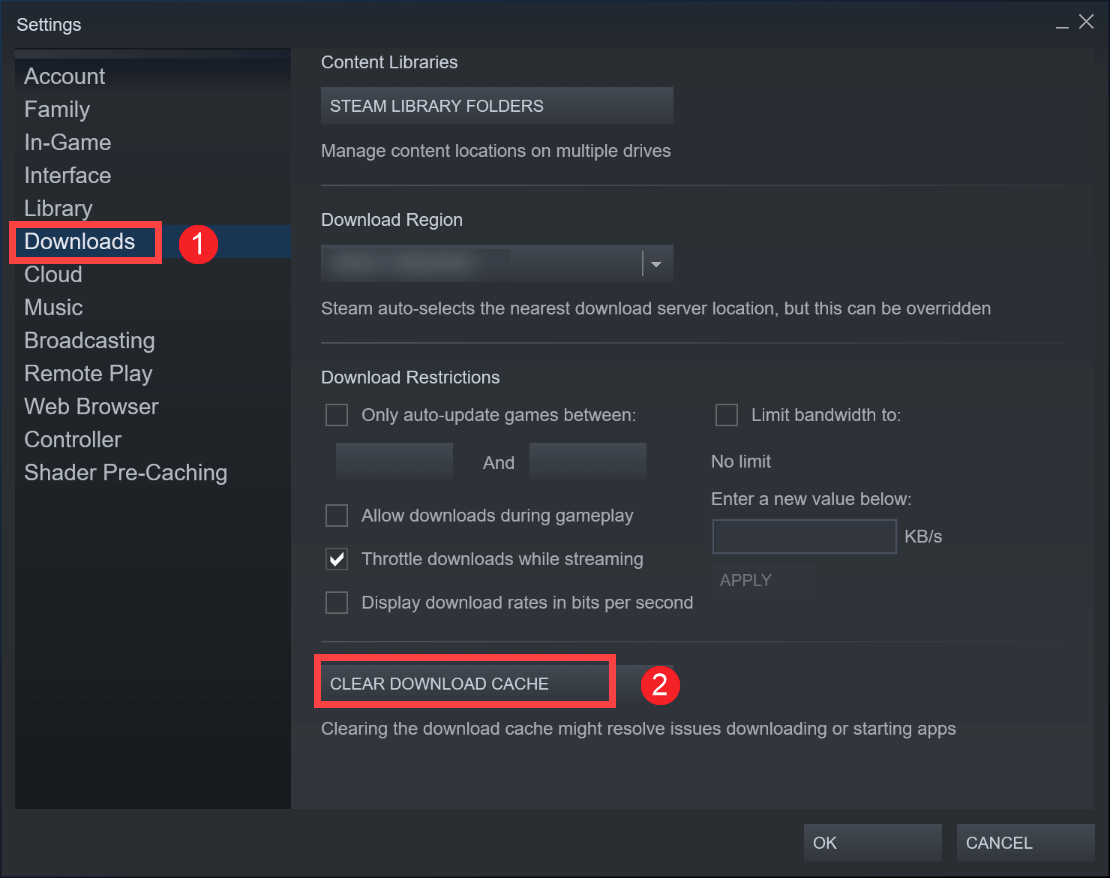
Task: Dismiss settings with Cancel button
Action: (1026, 843)
